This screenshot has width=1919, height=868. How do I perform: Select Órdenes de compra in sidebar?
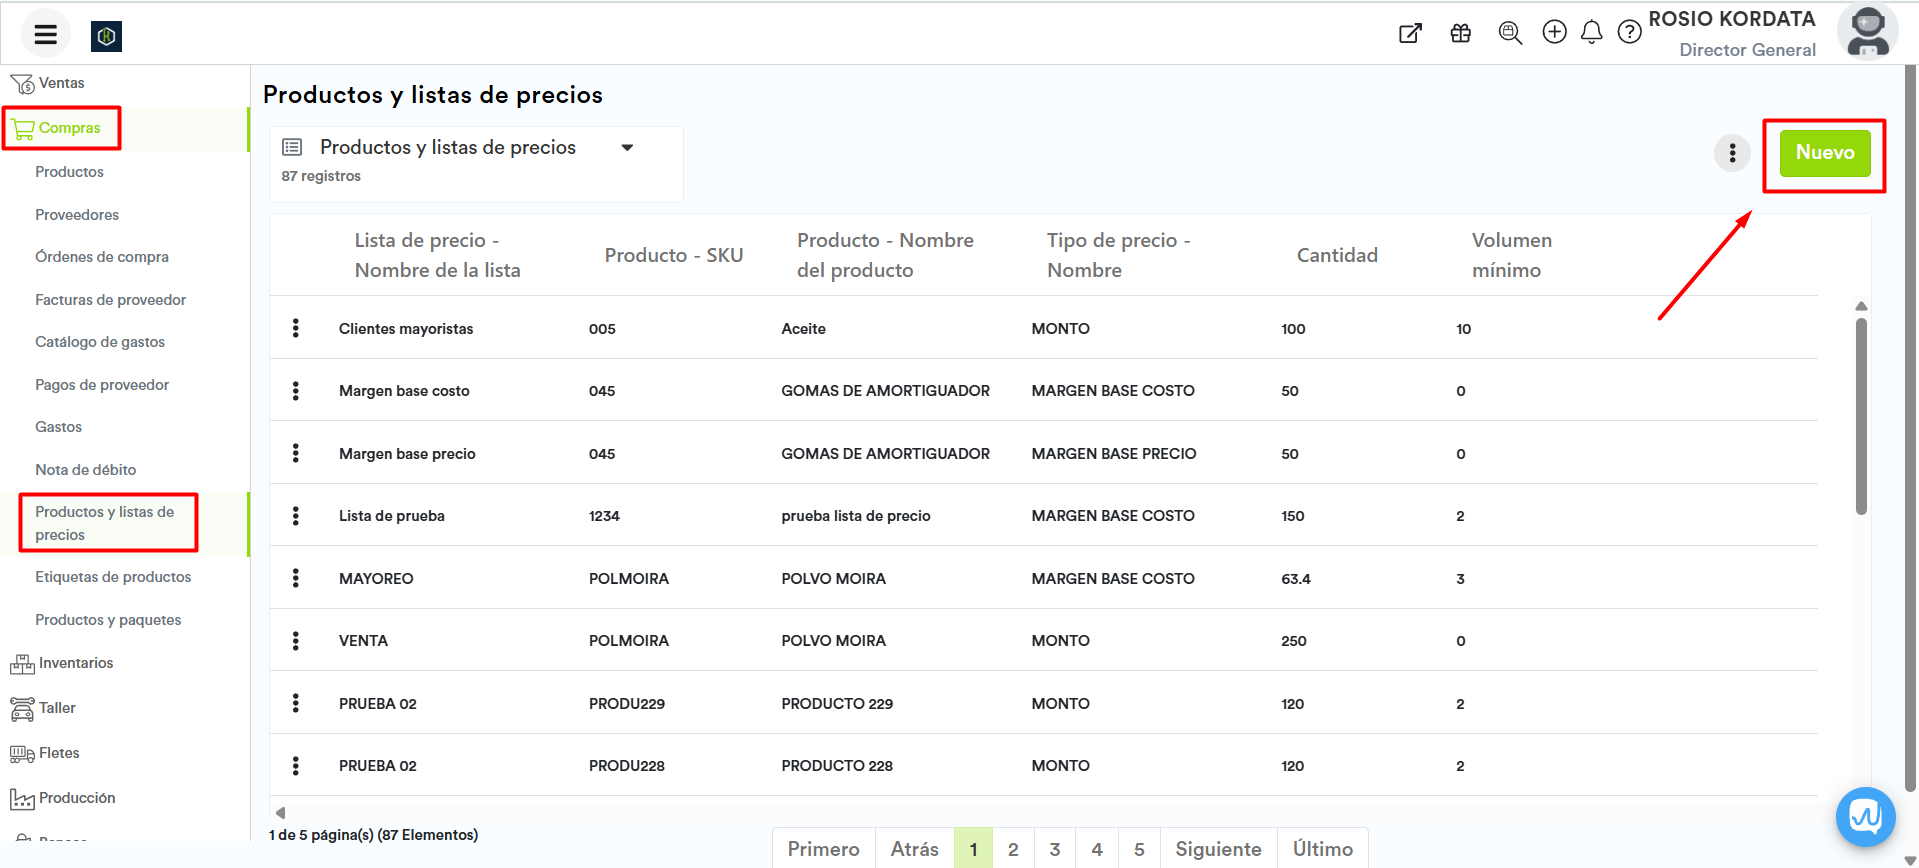click(102, 257)
